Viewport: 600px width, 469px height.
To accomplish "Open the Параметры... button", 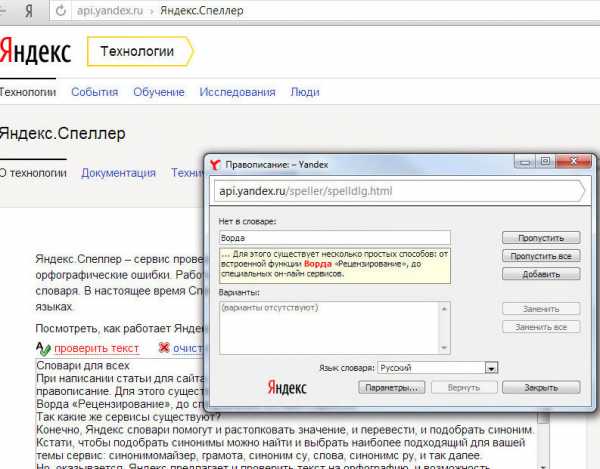I will (x=391, y=388).
